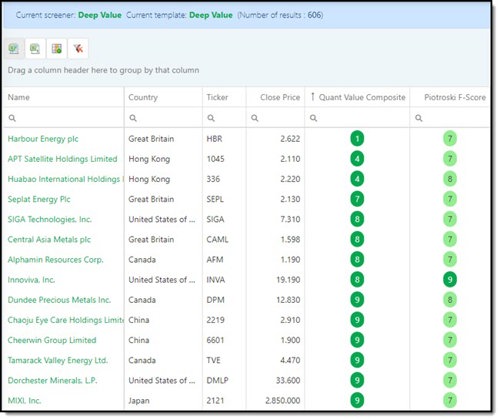Click Dundee Precious Metals' F-Score badge 8
The height and width of the screenshot is (419, 500).
click(450, 300)
